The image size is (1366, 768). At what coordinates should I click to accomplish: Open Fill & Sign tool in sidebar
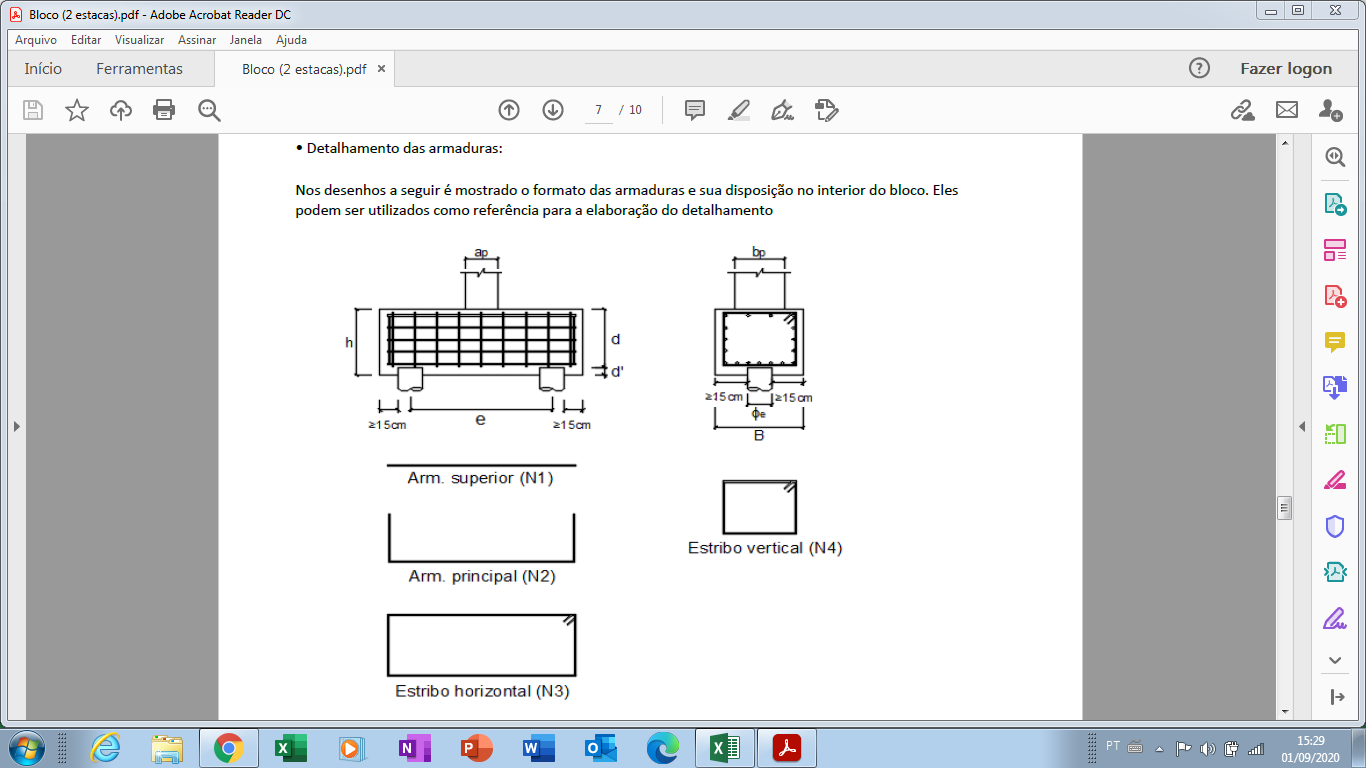(1335, 618)
